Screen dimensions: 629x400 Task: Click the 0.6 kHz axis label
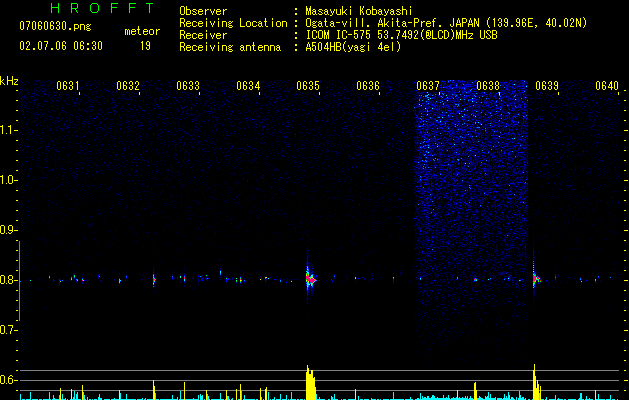[x=8, y=380]
